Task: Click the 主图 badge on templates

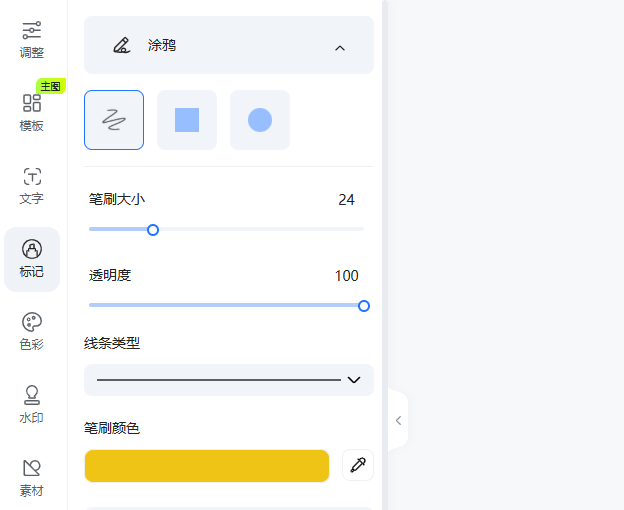Action: (x=51, y=86)
